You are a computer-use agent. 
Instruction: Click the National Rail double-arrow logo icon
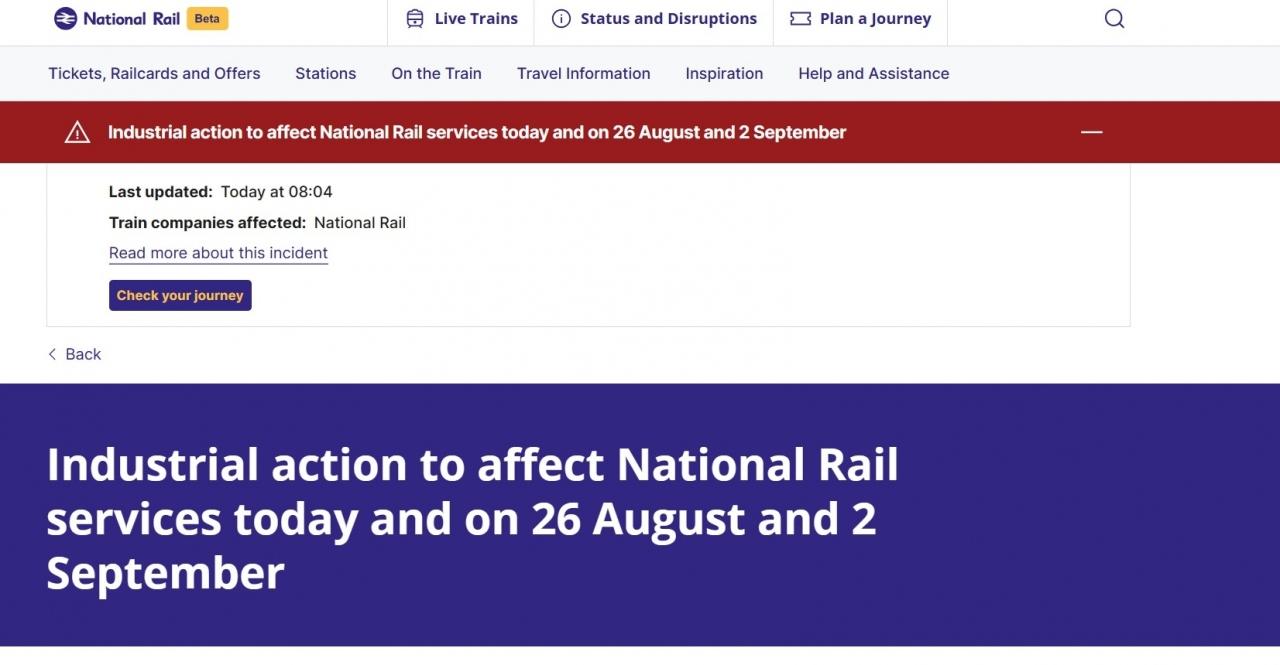(x=65, y=18)
